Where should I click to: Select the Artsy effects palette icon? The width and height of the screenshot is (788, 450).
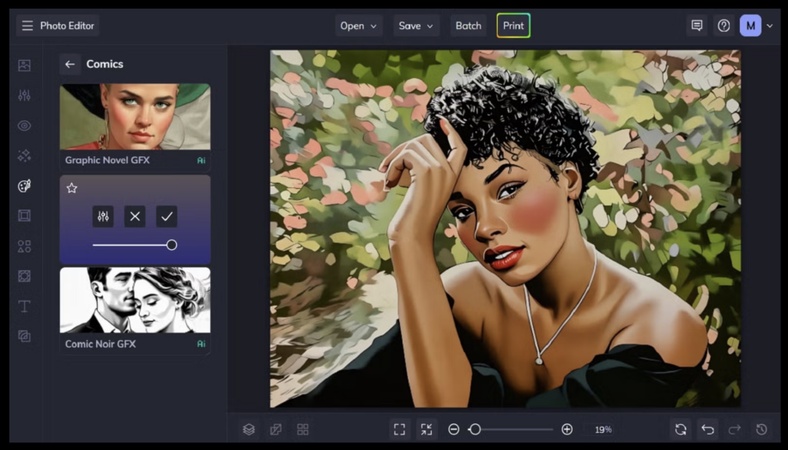(24, 186)
